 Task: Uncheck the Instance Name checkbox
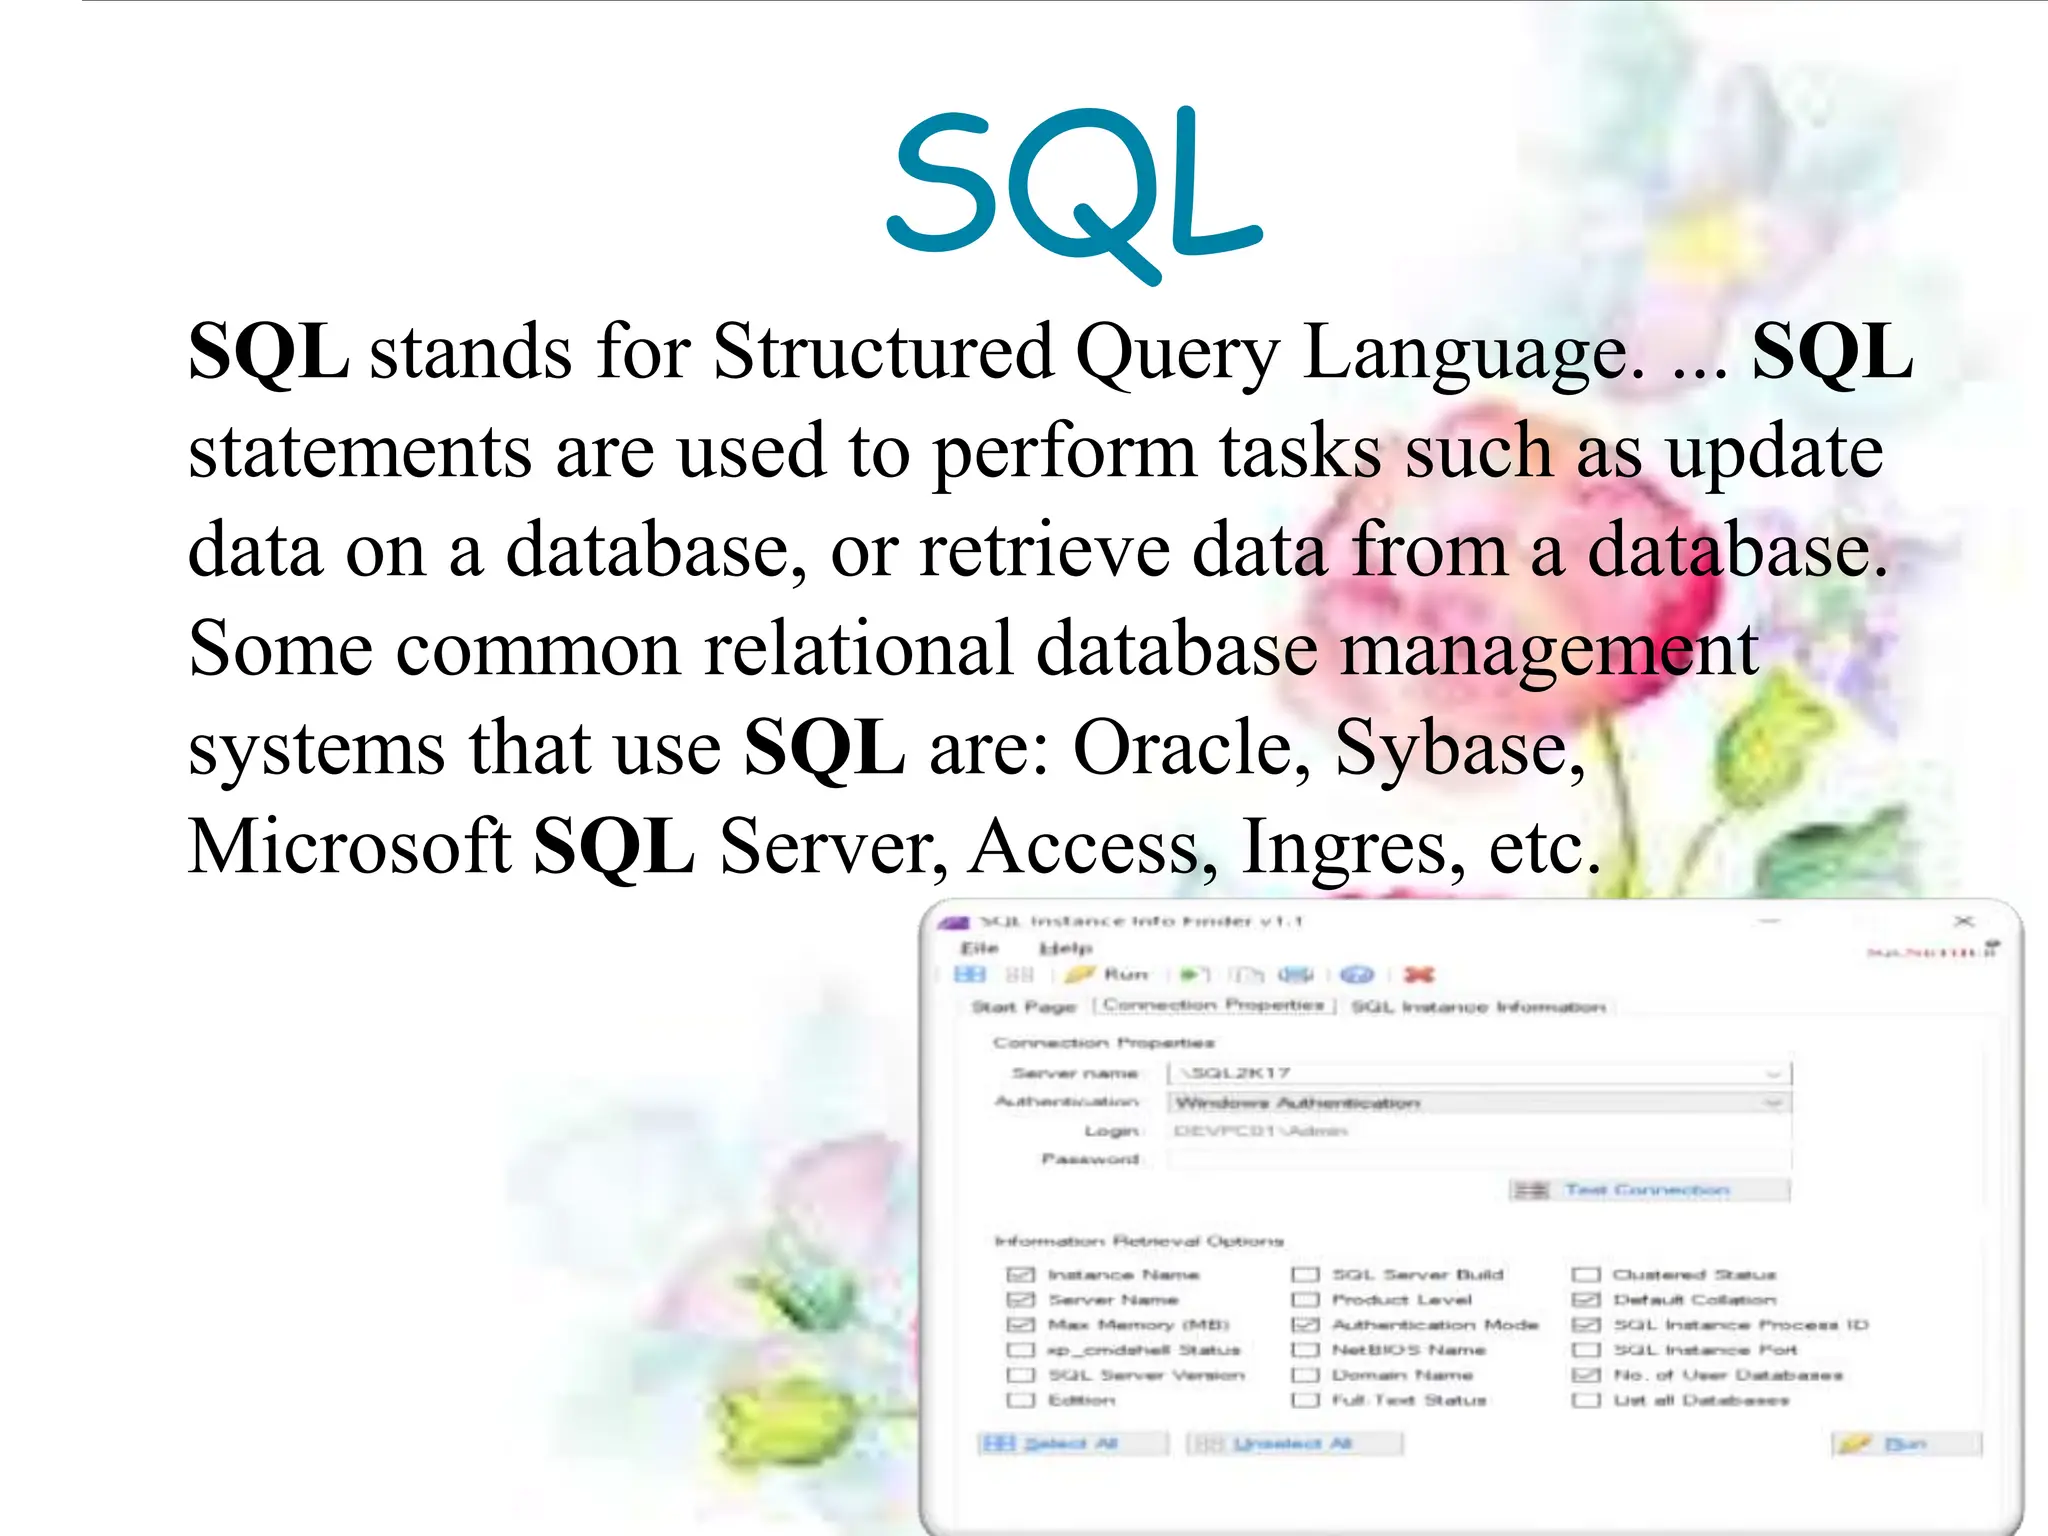(x=1020, y=1274)
